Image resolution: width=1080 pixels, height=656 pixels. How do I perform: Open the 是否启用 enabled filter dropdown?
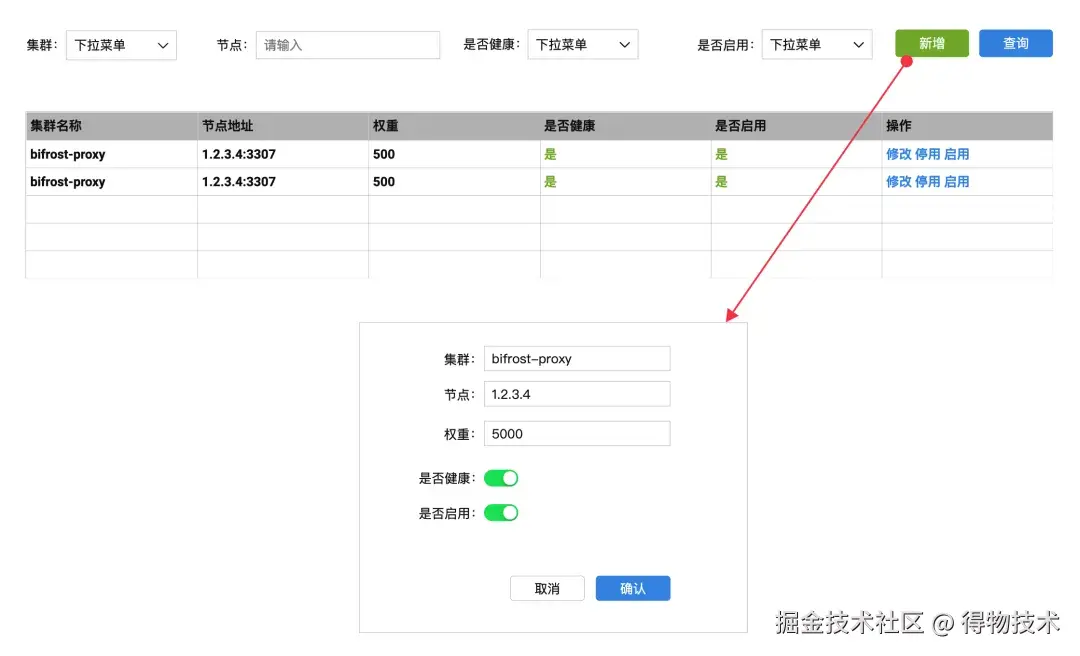coord(816,44)
